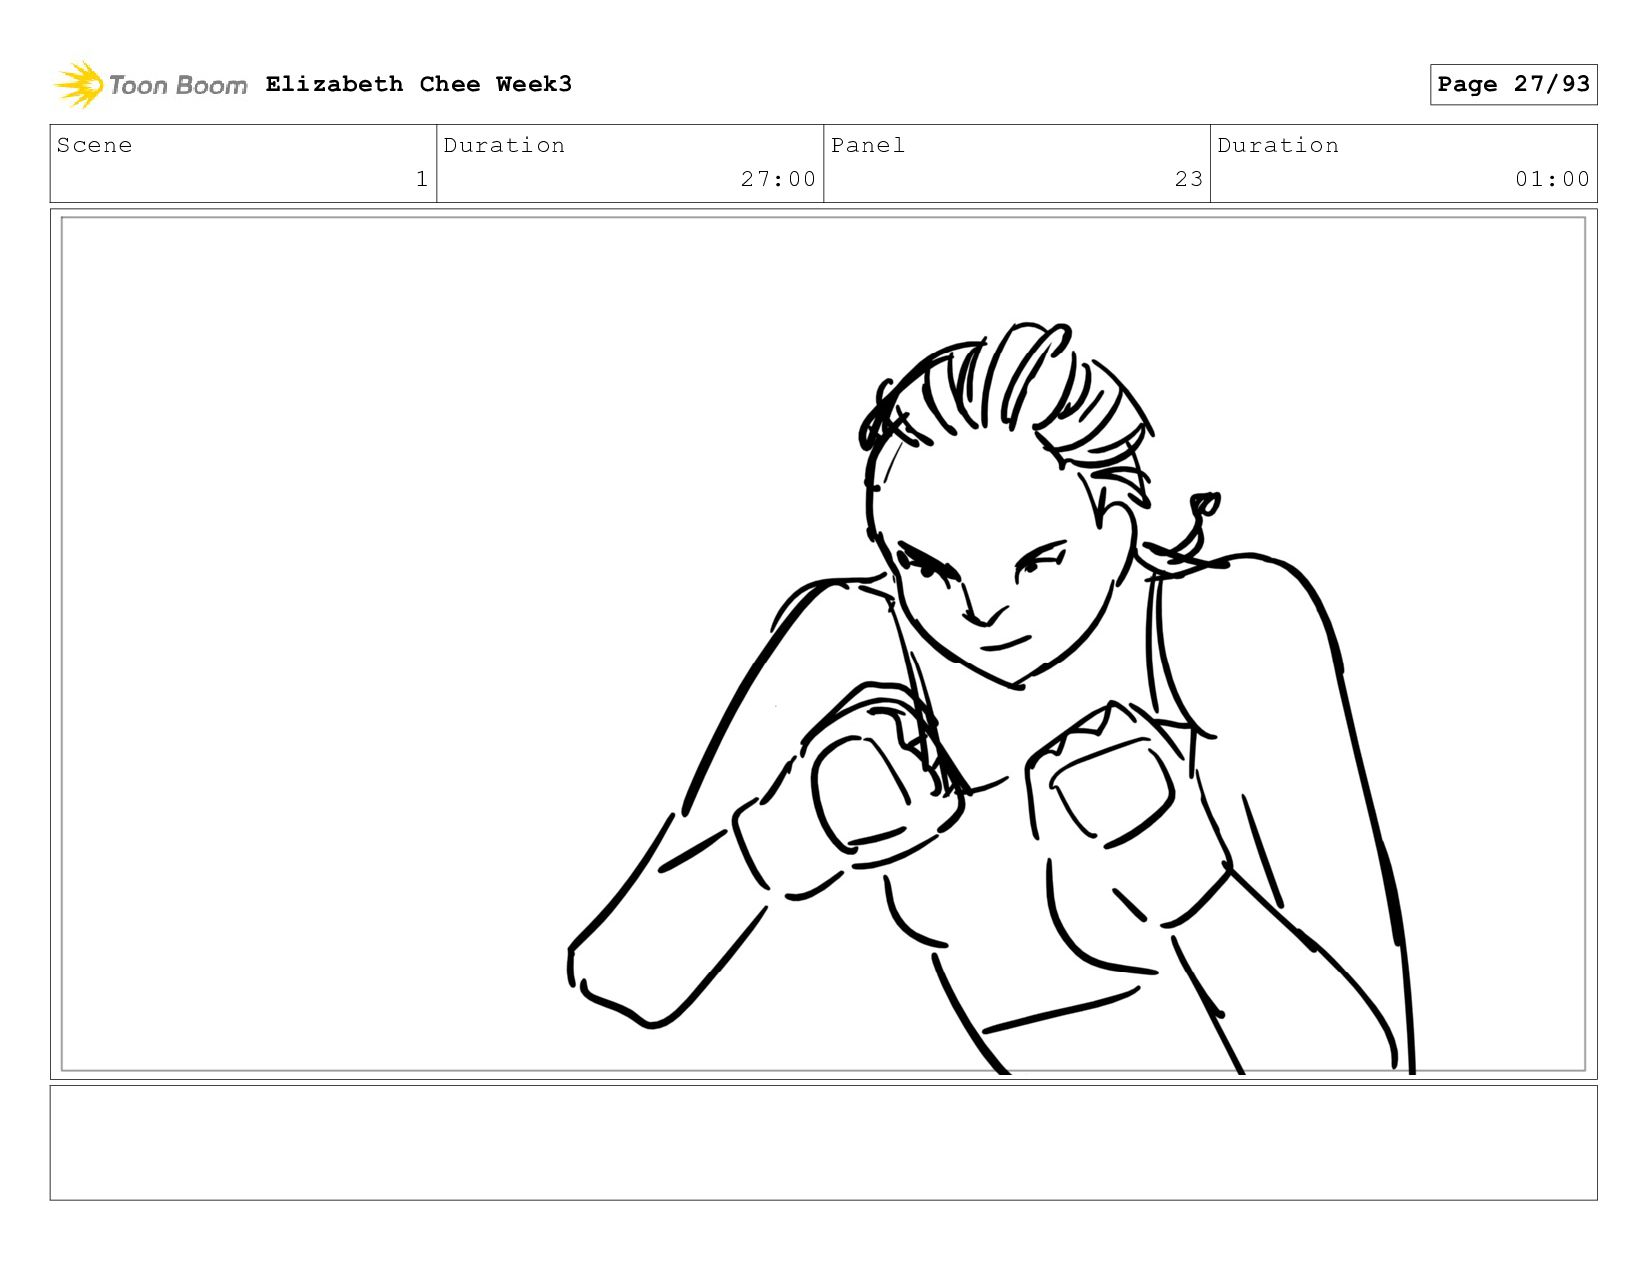Click the Duration label next to Scene
1650x1275 pixels.
click(504, 145)
